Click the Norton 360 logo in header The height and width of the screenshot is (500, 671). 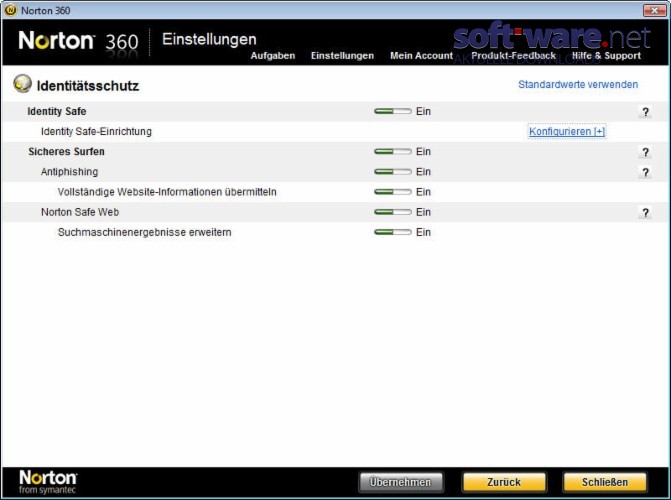coord(78,42)
